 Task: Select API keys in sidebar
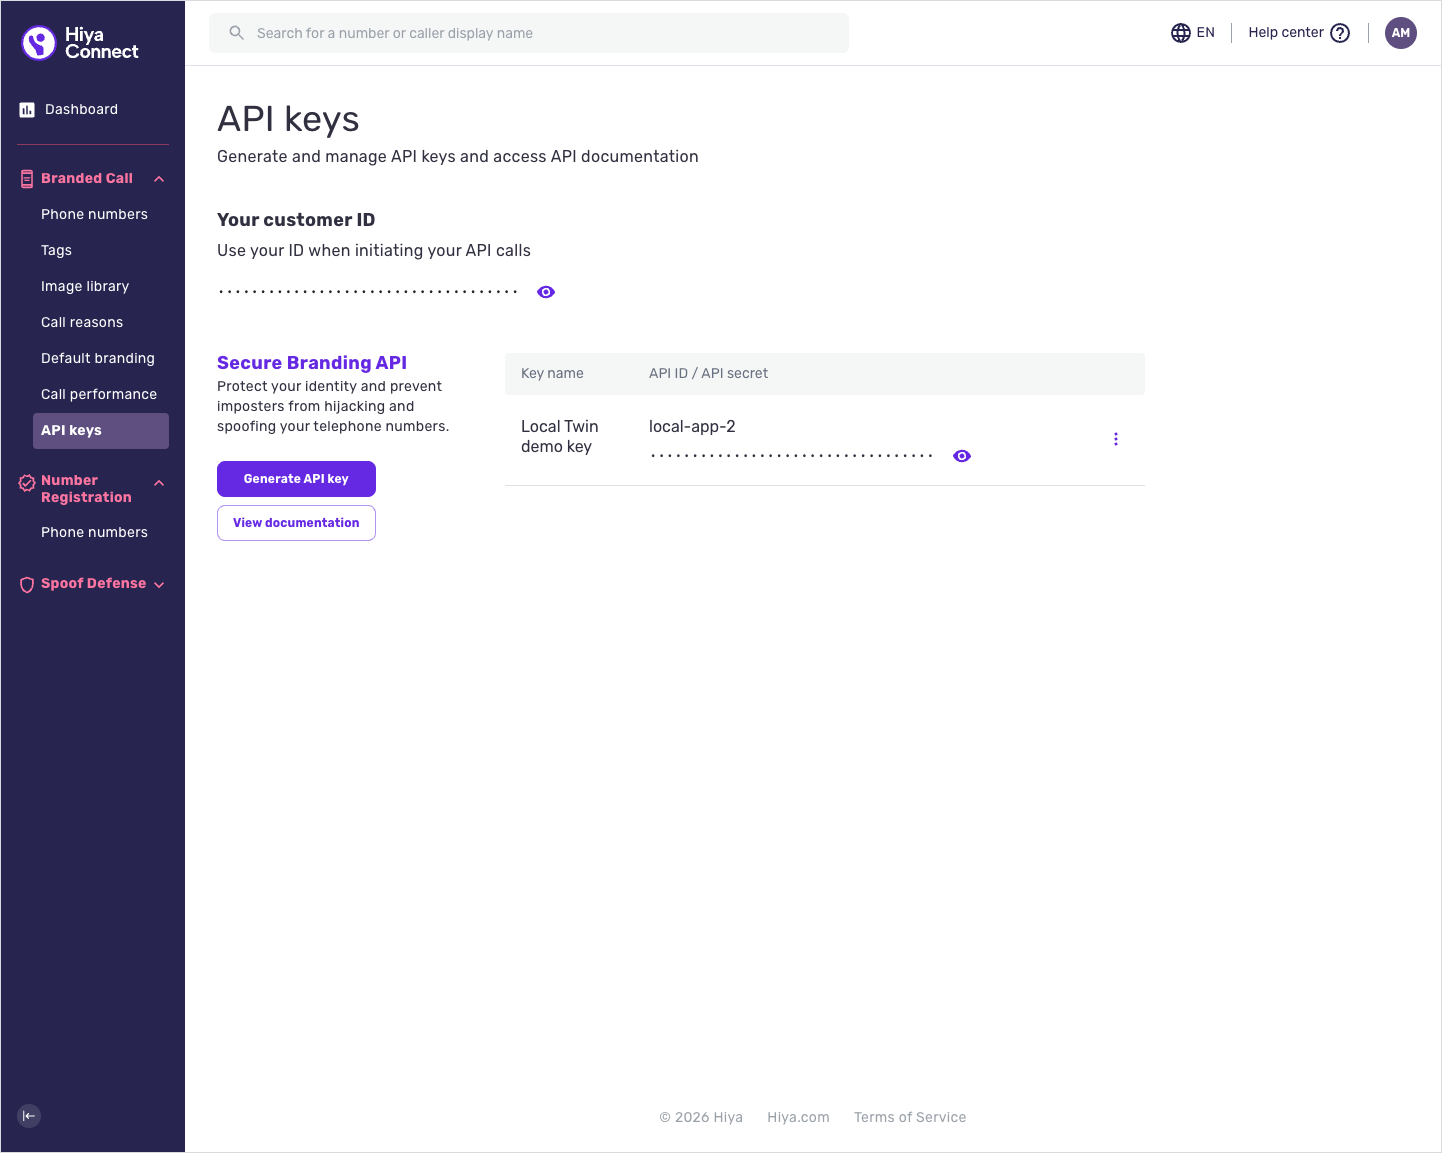tap(101, 431)
